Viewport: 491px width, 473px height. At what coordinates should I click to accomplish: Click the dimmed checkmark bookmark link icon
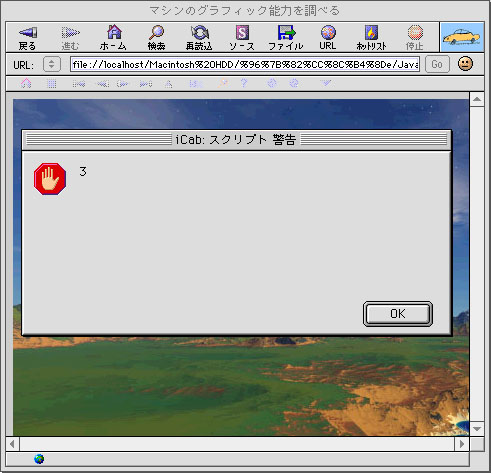[326, 83]
